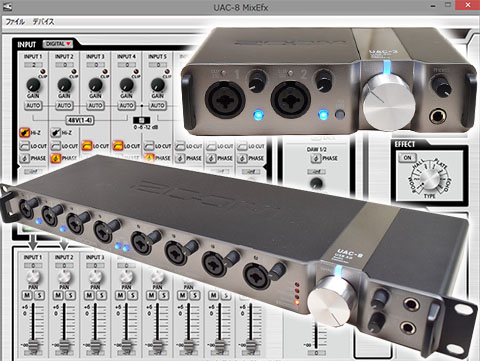Click the DAW 1/2 send knob
The image size is (480, 361).
(x=316, y=183)
